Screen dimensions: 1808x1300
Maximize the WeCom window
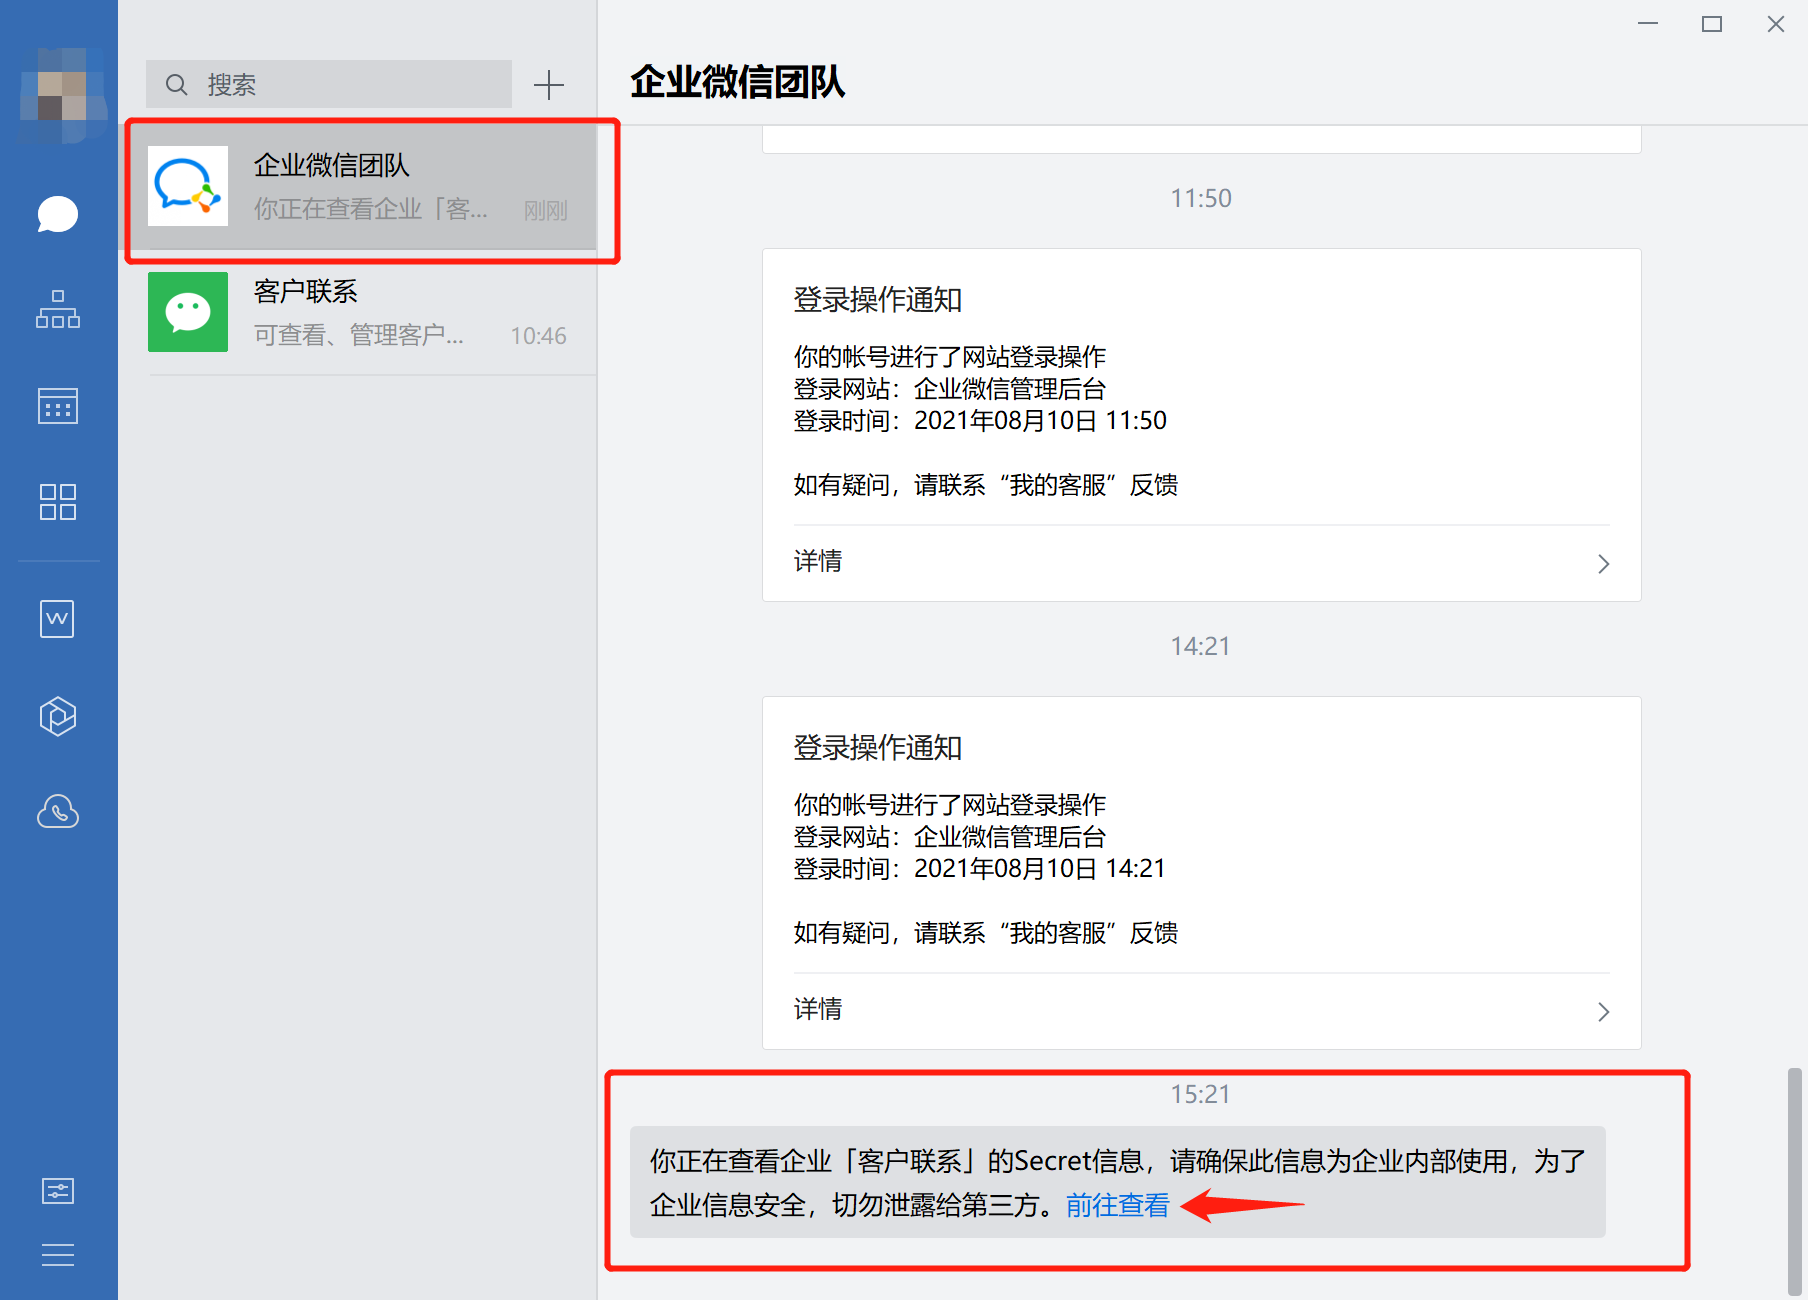pyautogui.click(x=1712, y=24)
